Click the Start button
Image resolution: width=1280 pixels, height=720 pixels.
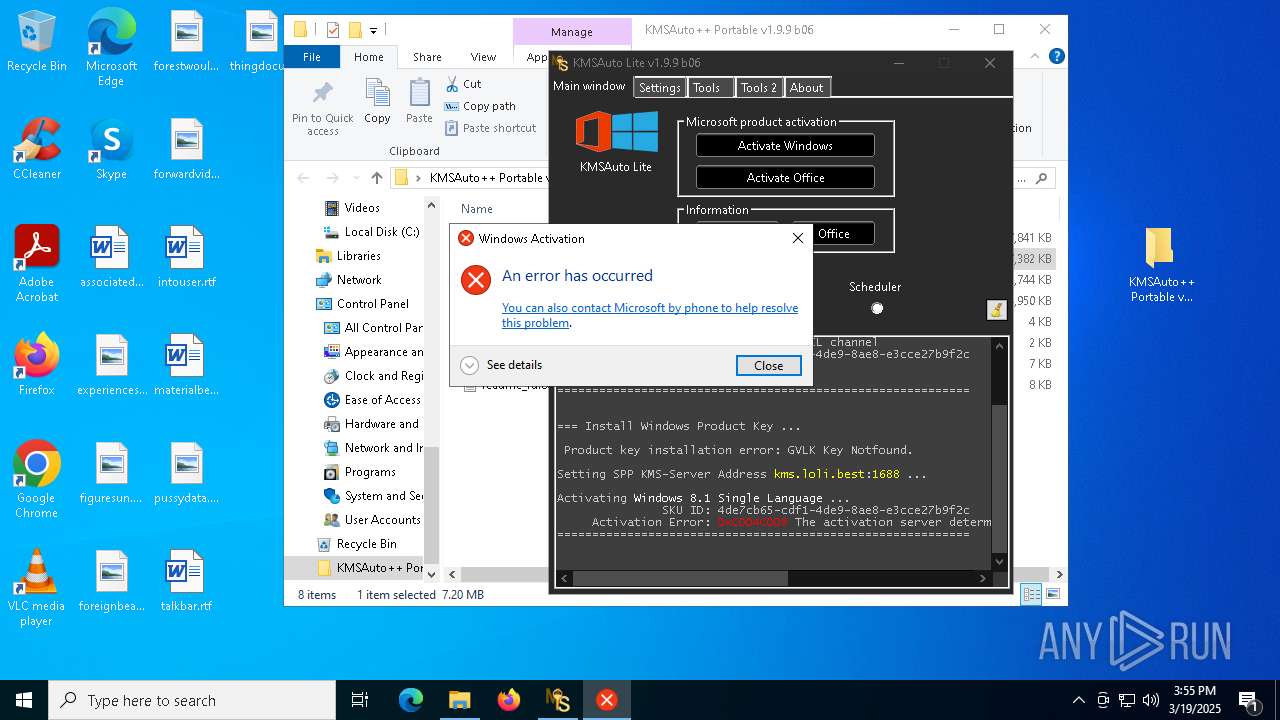24,700
